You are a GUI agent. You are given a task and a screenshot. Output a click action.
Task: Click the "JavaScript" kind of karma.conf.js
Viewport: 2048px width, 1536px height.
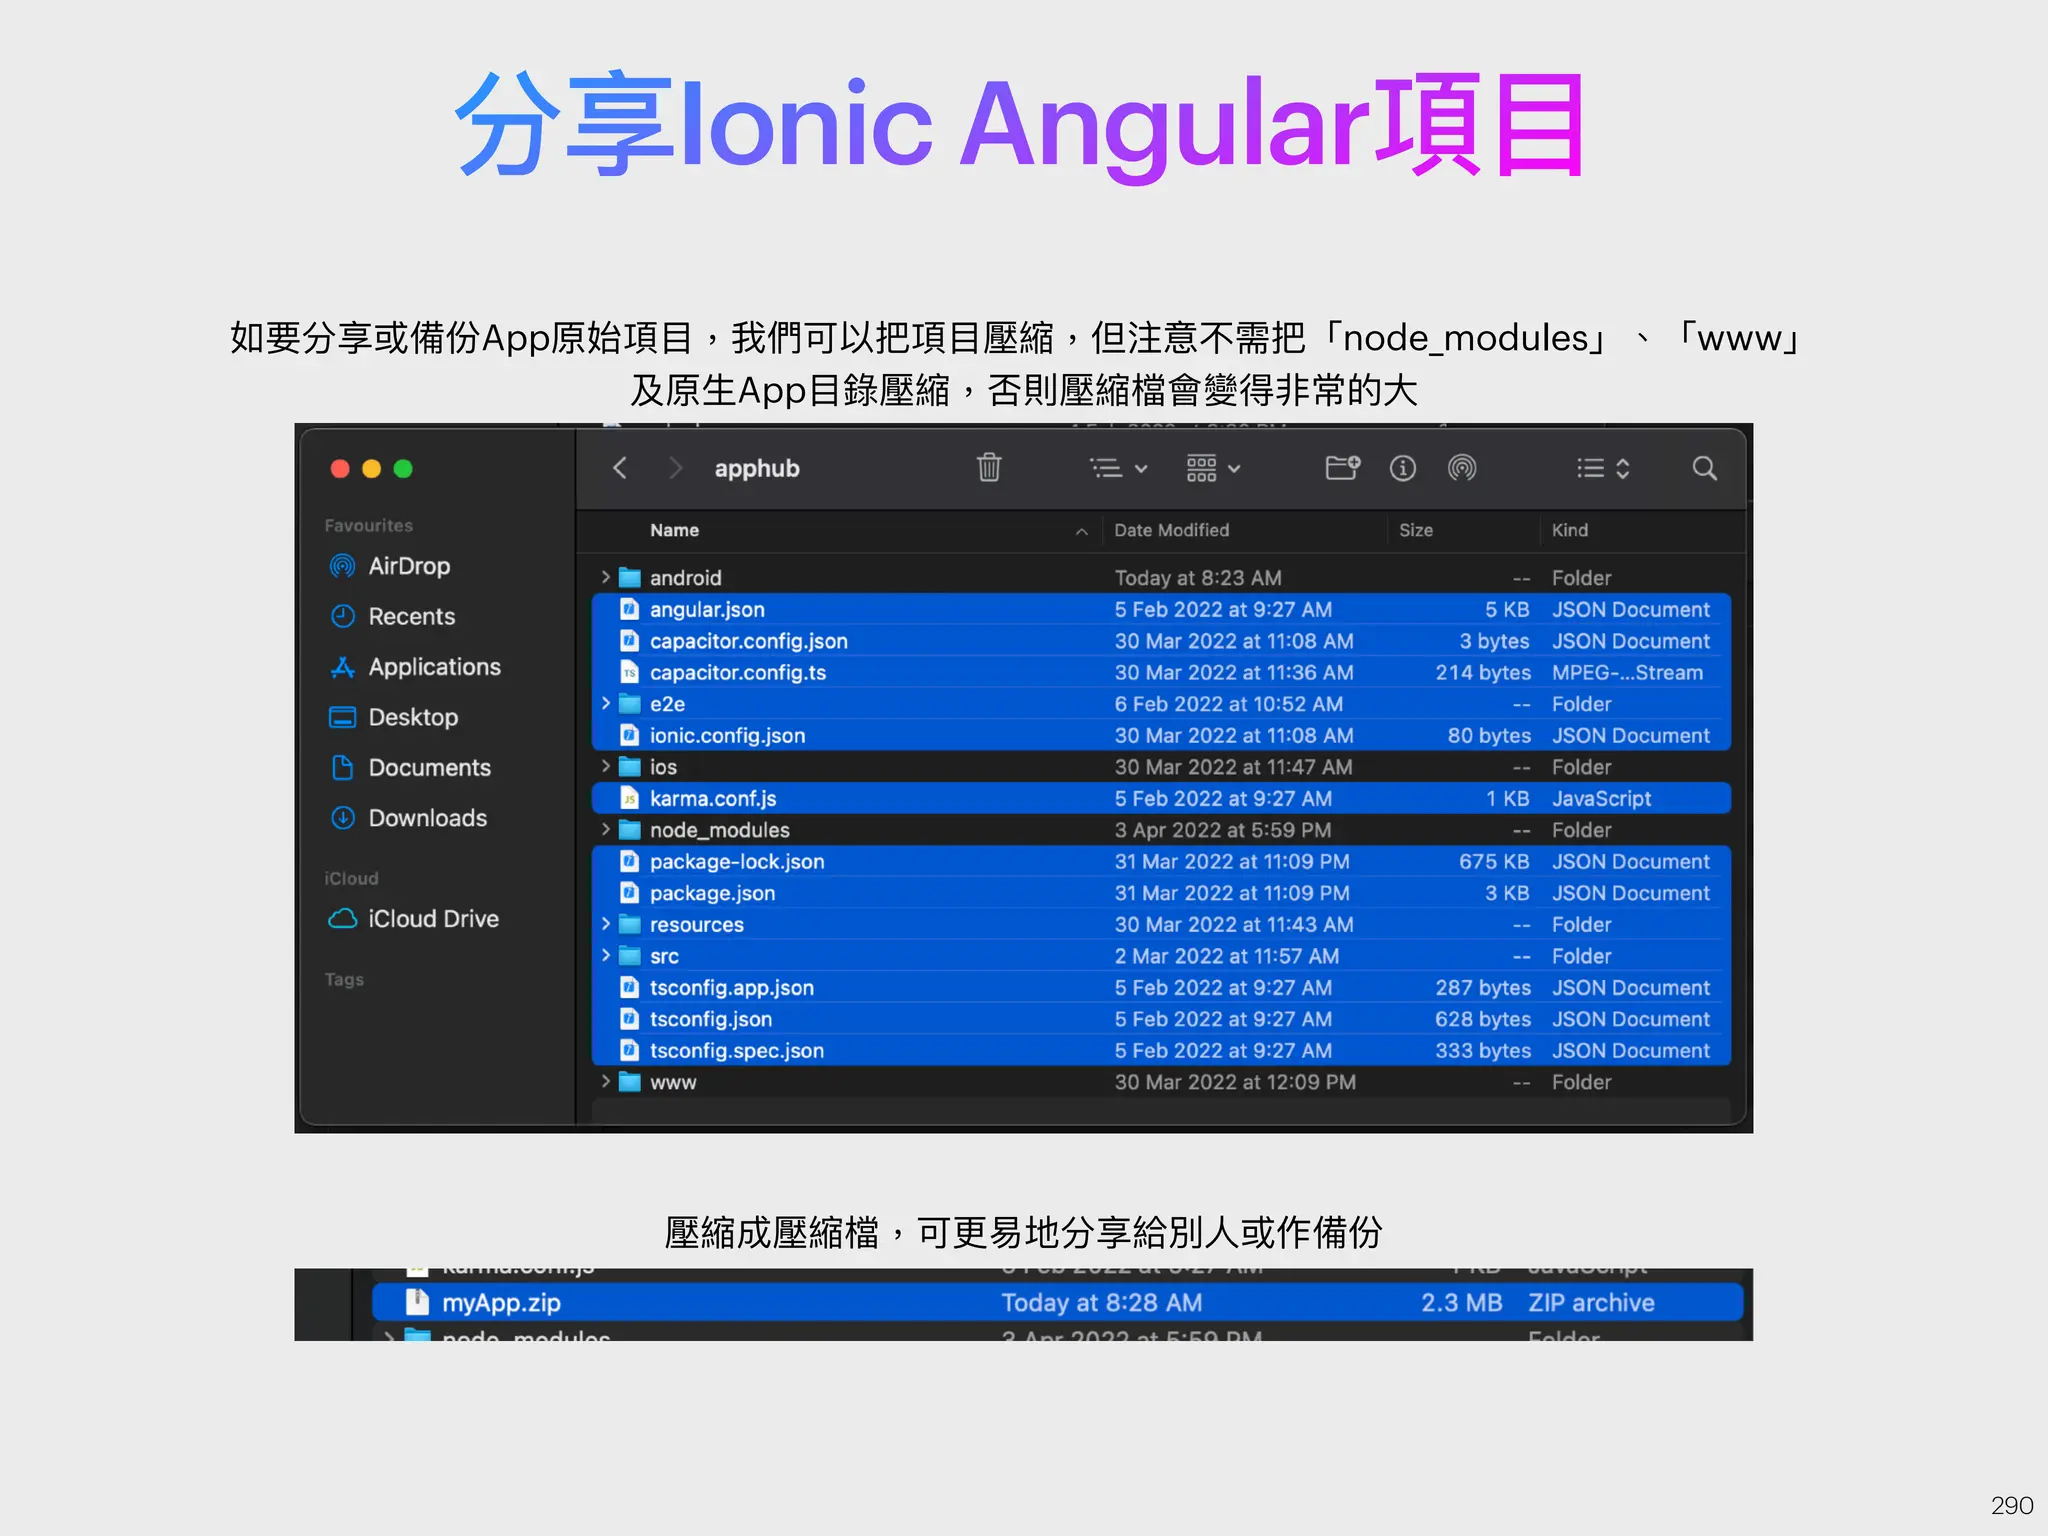[x=1601, y=798]
